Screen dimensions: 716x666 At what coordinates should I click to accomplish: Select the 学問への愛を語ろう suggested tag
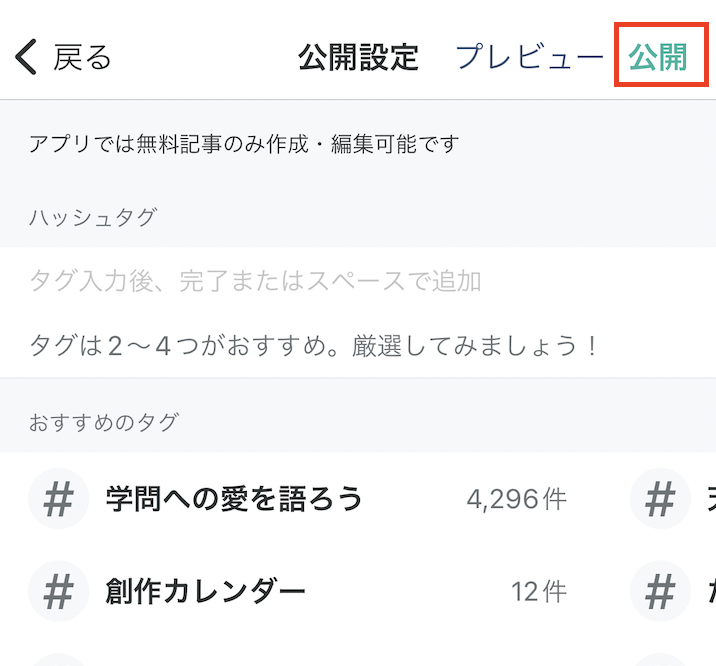pos(234,498)
